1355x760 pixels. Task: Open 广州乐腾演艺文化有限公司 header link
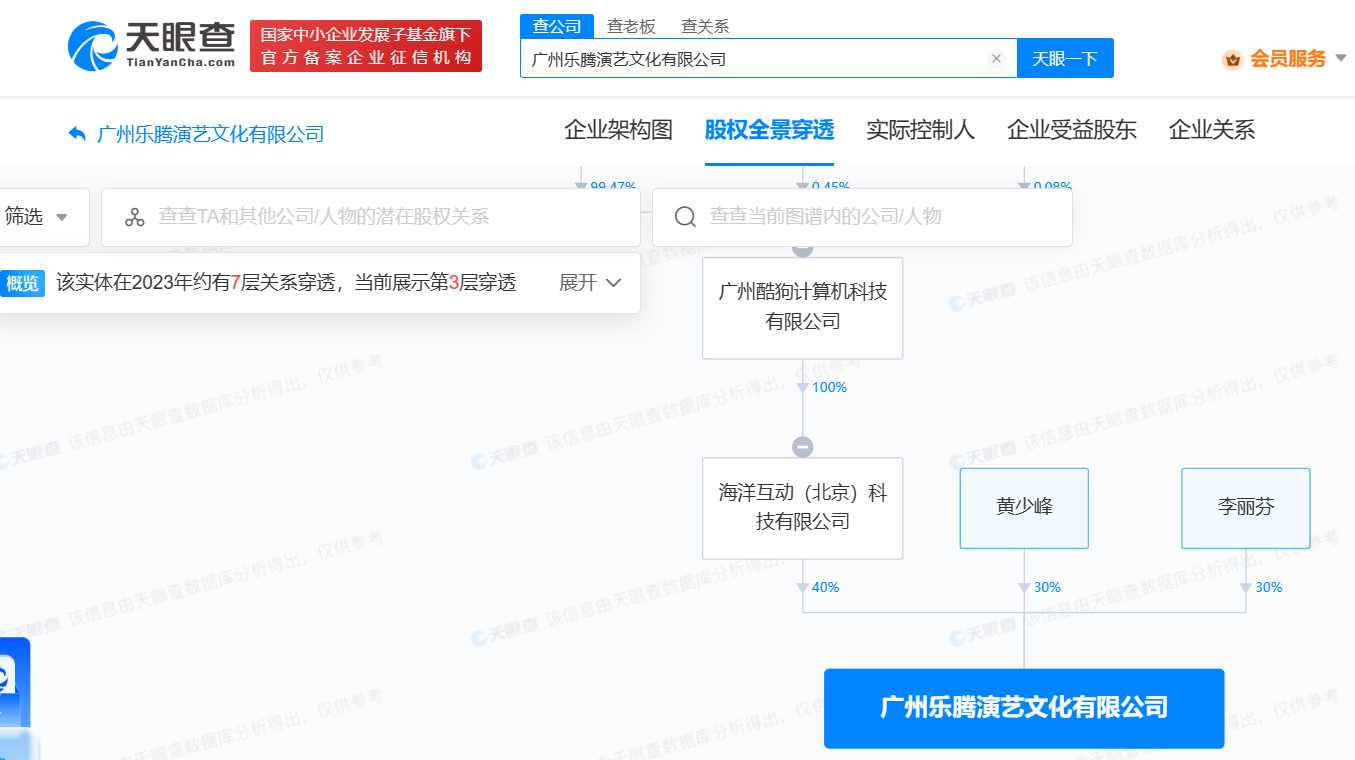point(210,134)
